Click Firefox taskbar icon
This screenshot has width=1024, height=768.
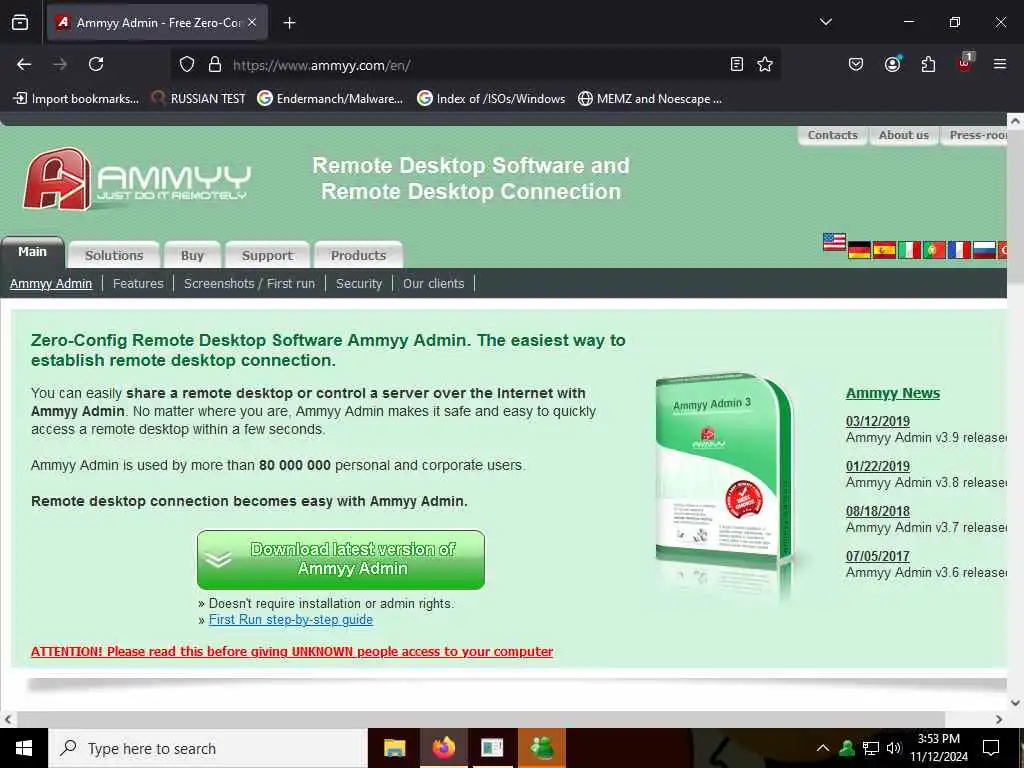point(443,748)
